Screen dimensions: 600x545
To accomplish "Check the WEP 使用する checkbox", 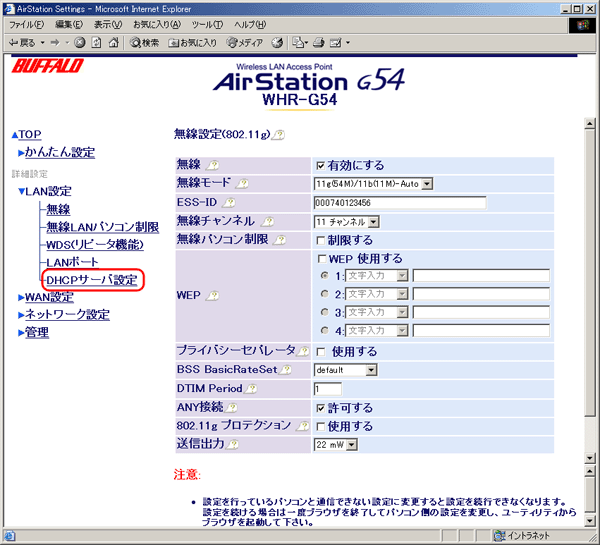I will tap(322, 259).
